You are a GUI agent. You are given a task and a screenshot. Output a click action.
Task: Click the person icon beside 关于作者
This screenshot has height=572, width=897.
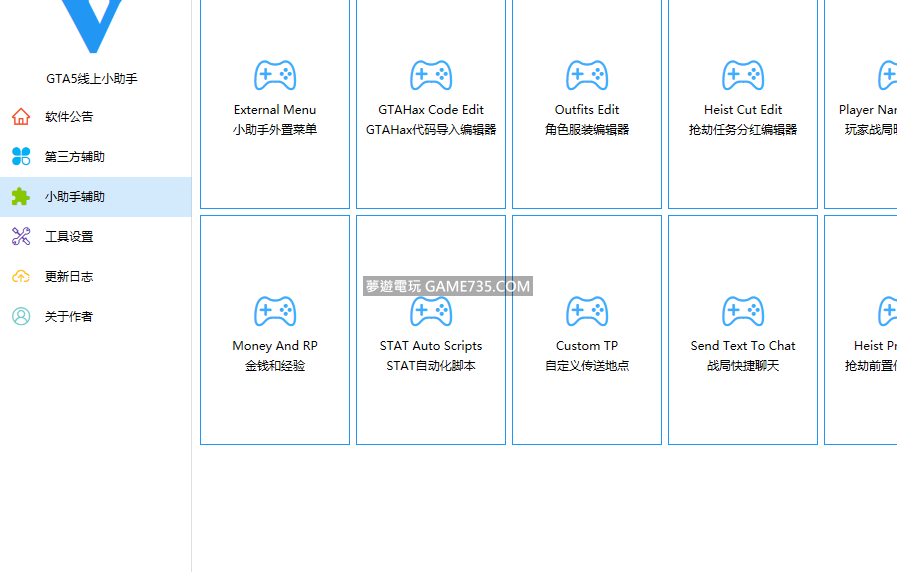tap(21, 317)
